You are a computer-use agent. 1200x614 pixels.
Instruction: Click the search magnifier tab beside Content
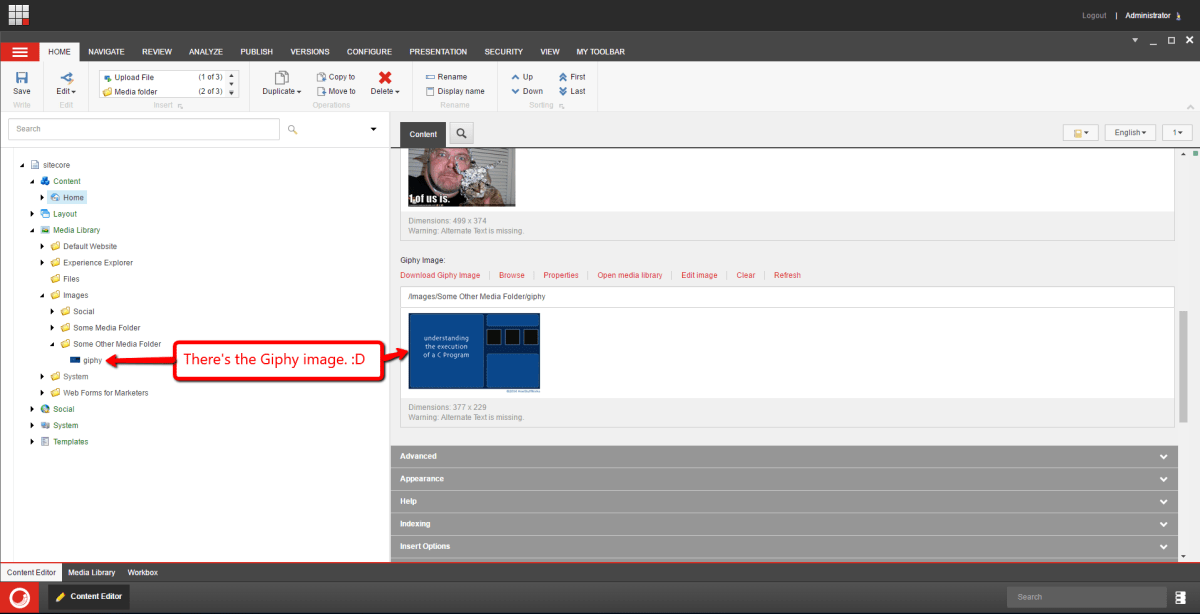pyautogui.click(x=461, y=133)
